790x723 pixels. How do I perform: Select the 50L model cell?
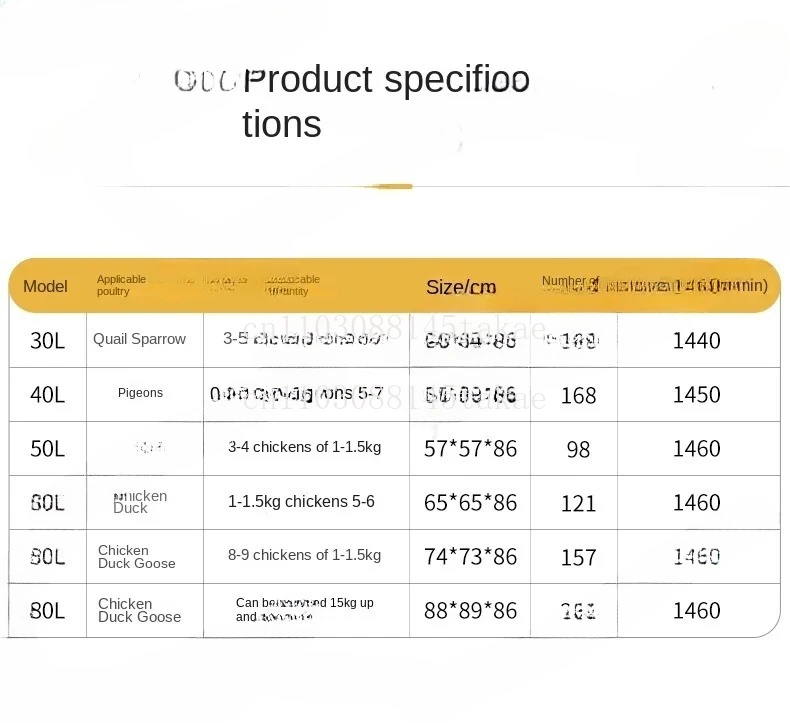[47, 448]
